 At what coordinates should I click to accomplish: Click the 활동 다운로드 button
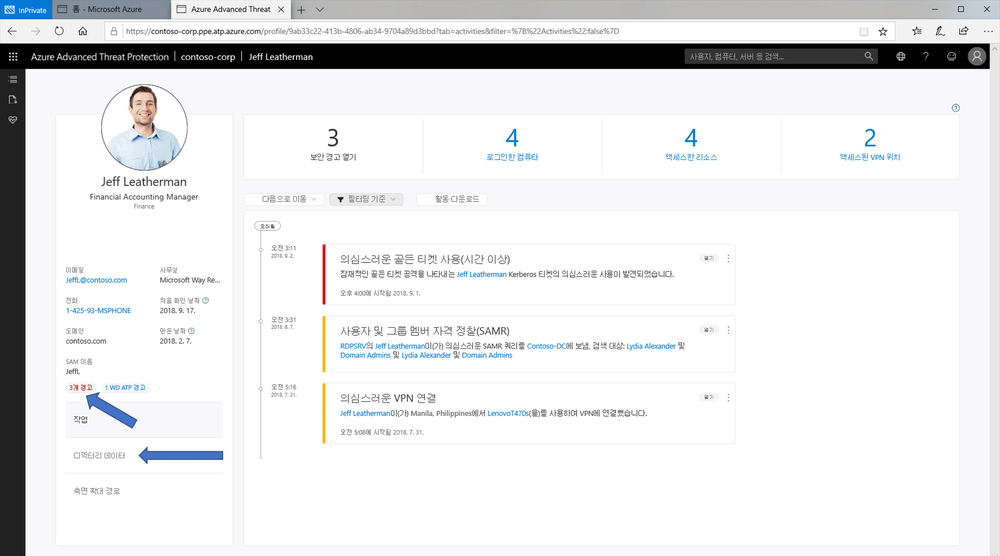click(452, 199)
